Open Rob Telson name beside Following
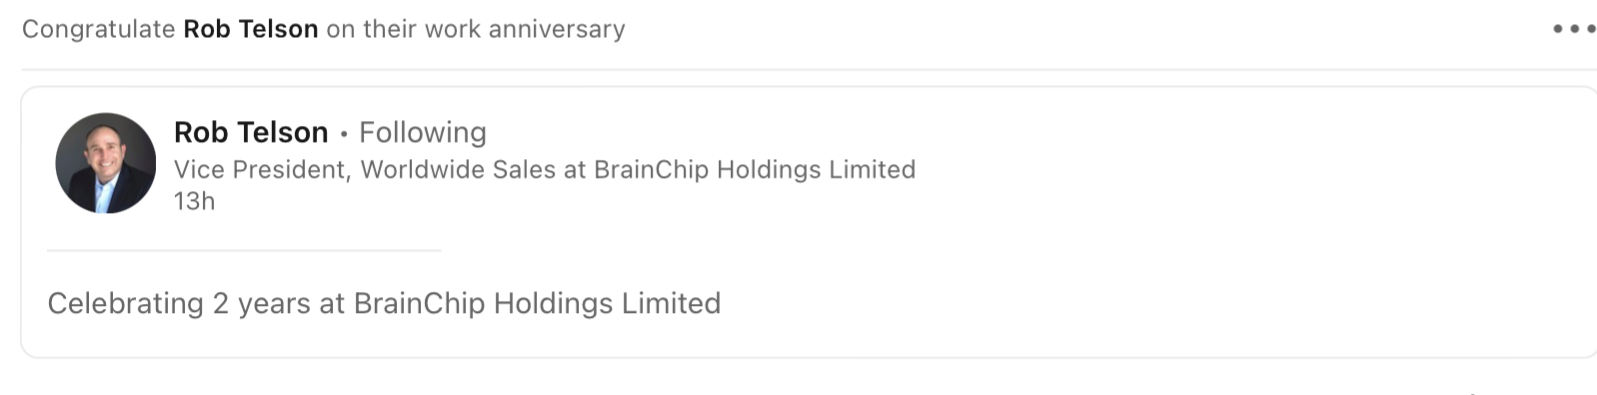1597x395 pixels. pos(251,132)
